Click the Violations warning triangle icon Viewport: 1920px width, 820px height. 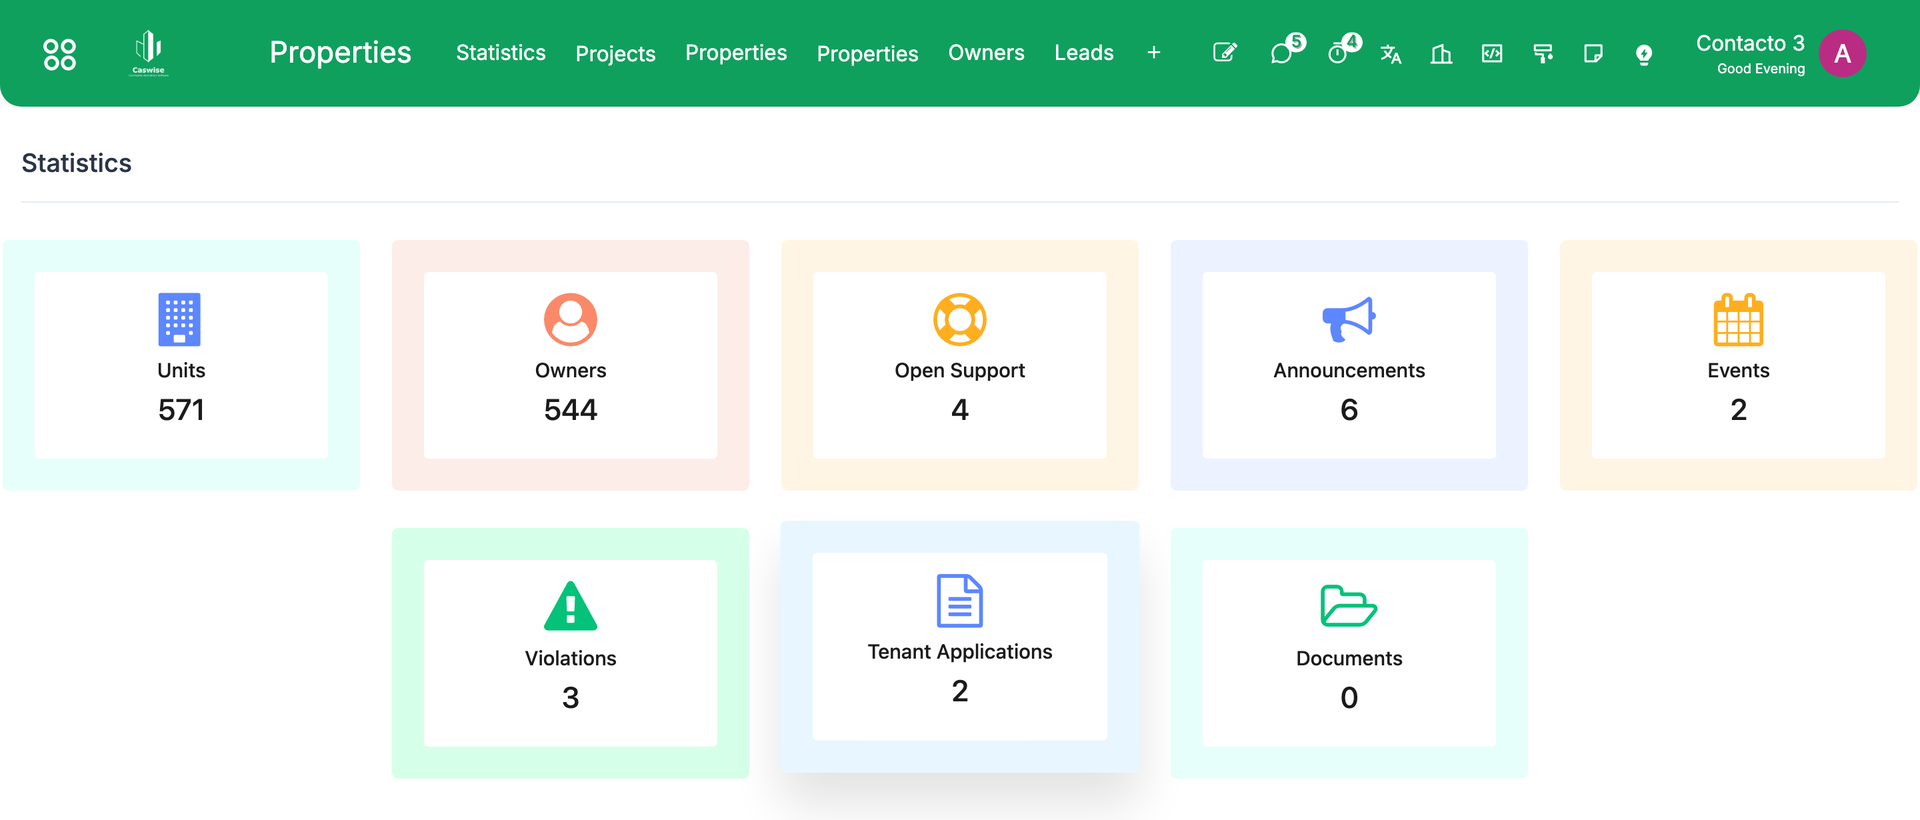[x=571, y=606]
